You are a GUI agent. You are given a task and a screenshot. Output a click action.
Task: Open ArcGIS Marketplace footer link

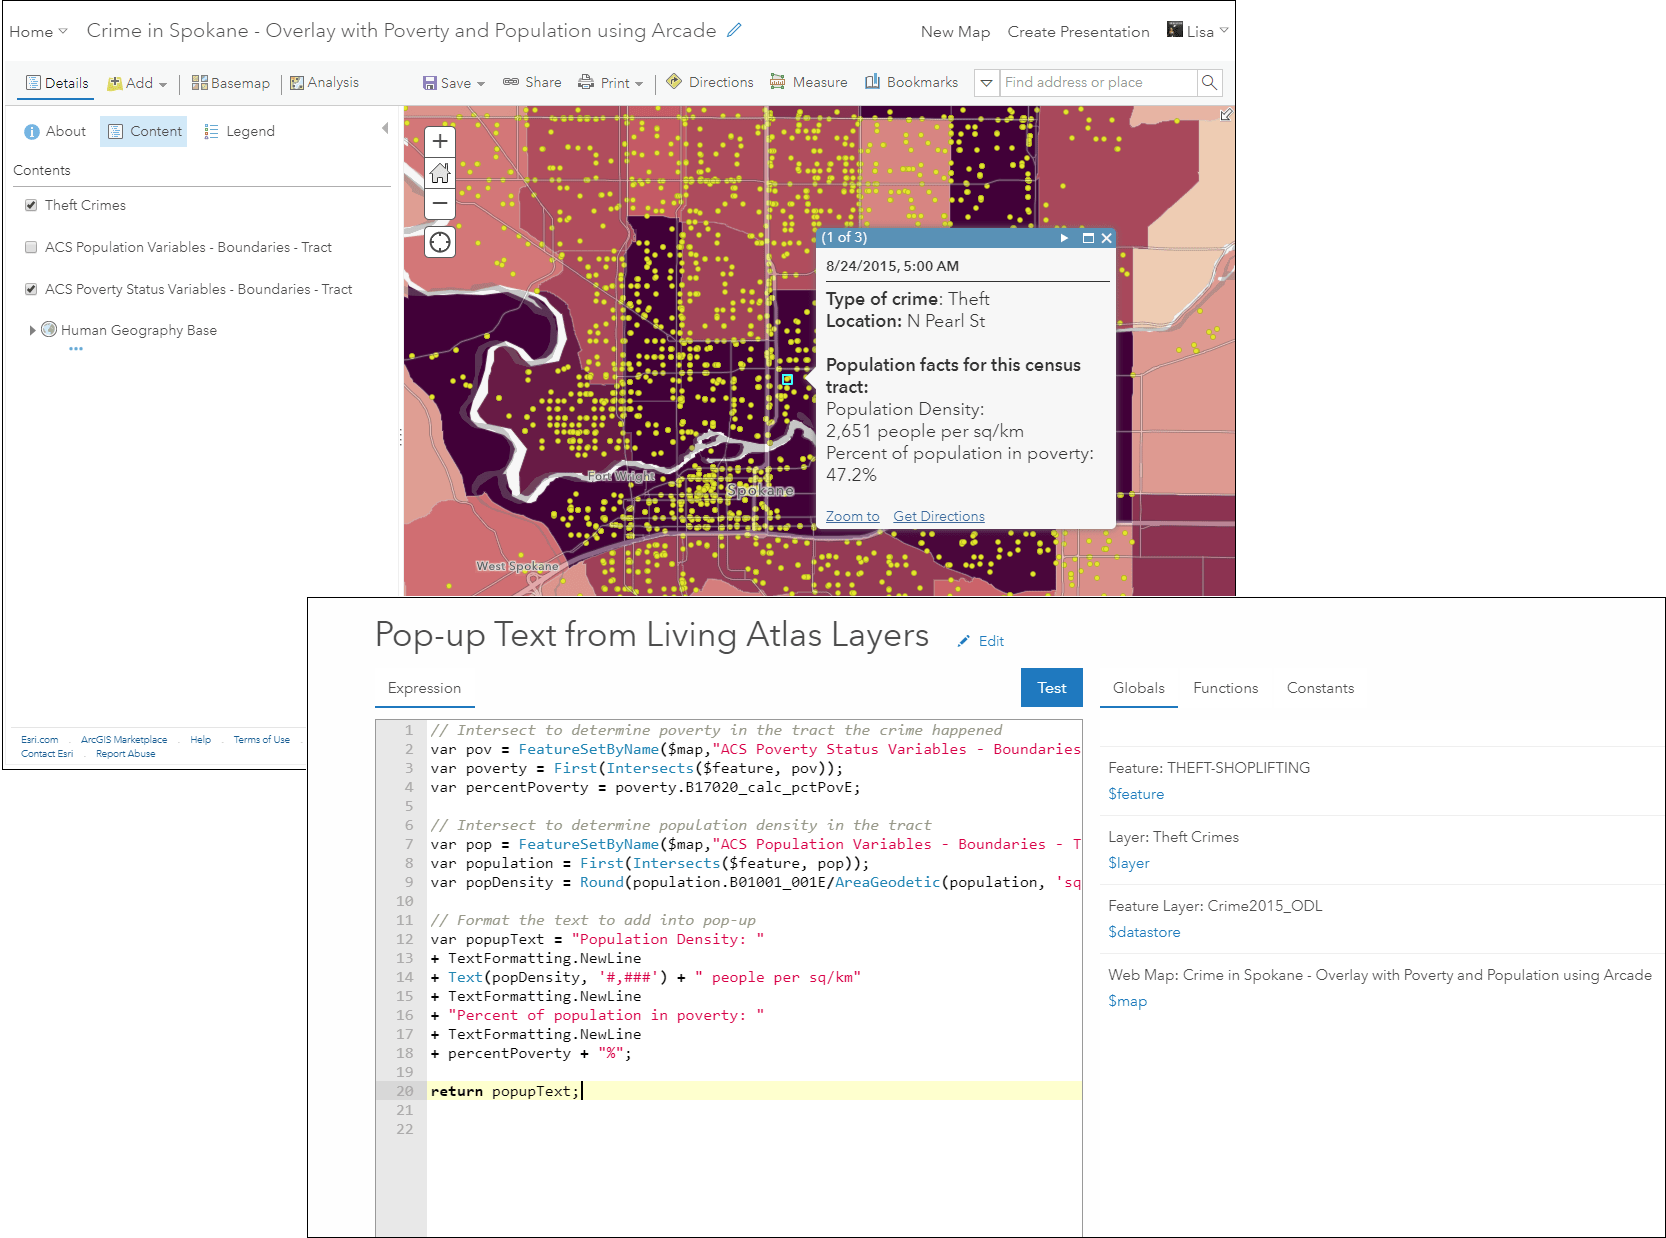124,740
